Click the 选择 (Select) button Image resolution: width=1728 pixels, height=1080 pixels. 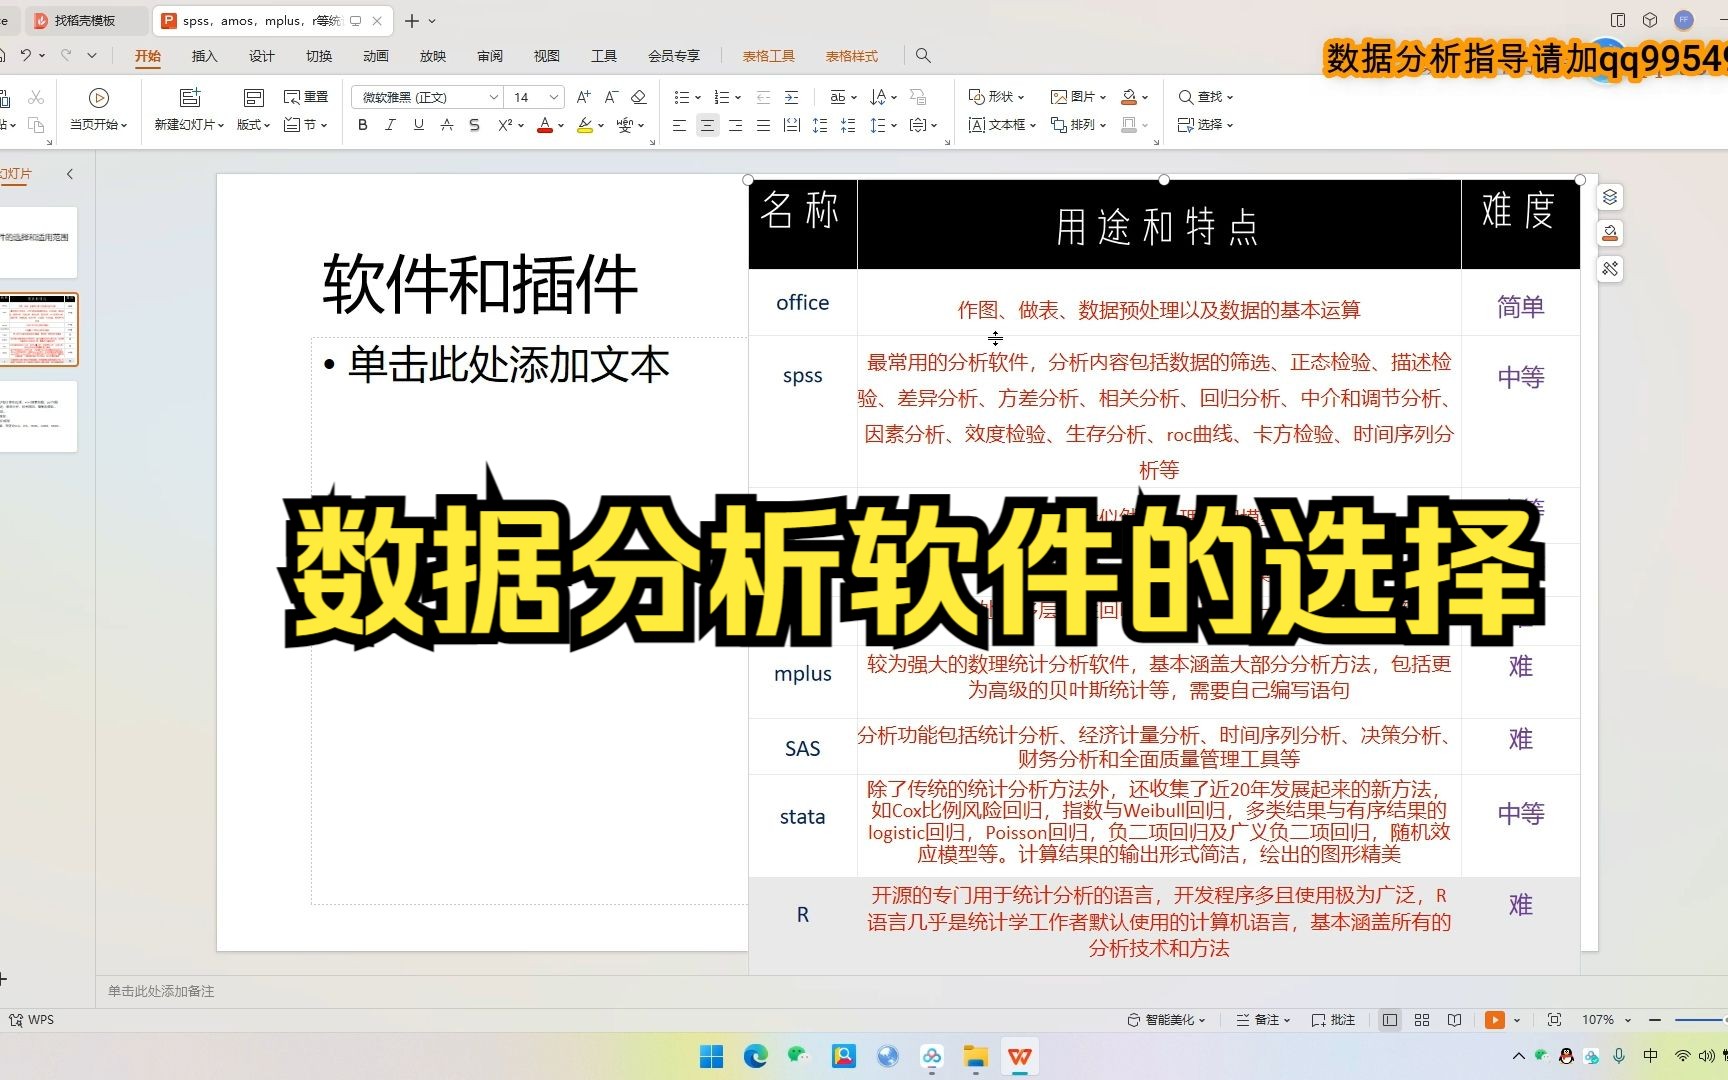(1205, 125)
